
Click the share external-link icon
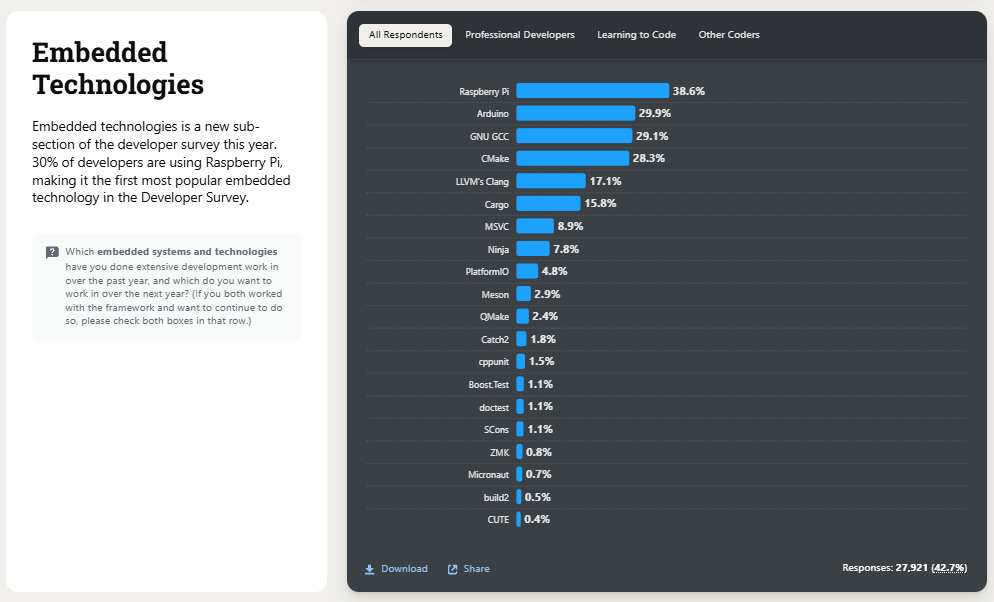point(453,569)
